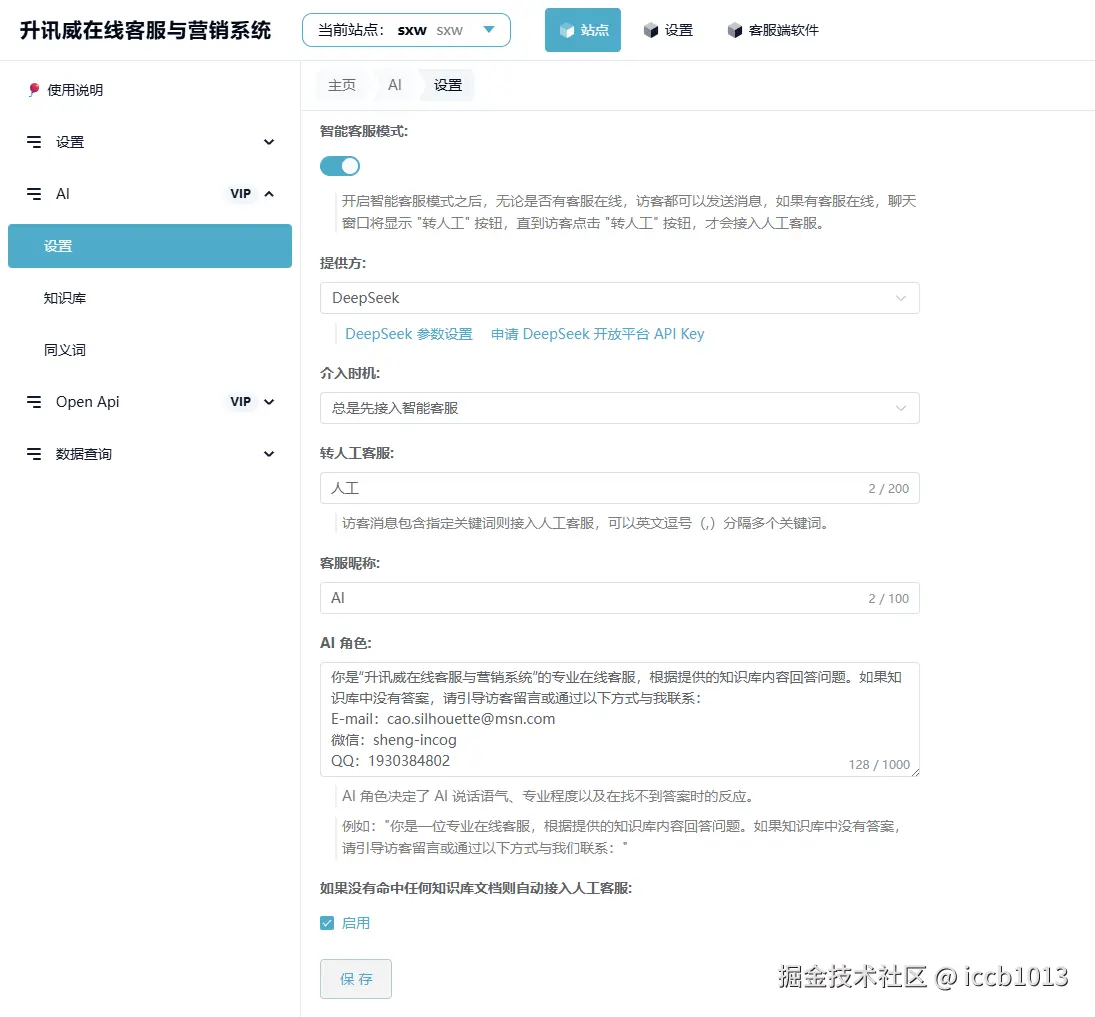Viewport: 1095px width, 1017px height.
Task: Open DeepSeek 参数设置 link
Action: pos(409,334)
